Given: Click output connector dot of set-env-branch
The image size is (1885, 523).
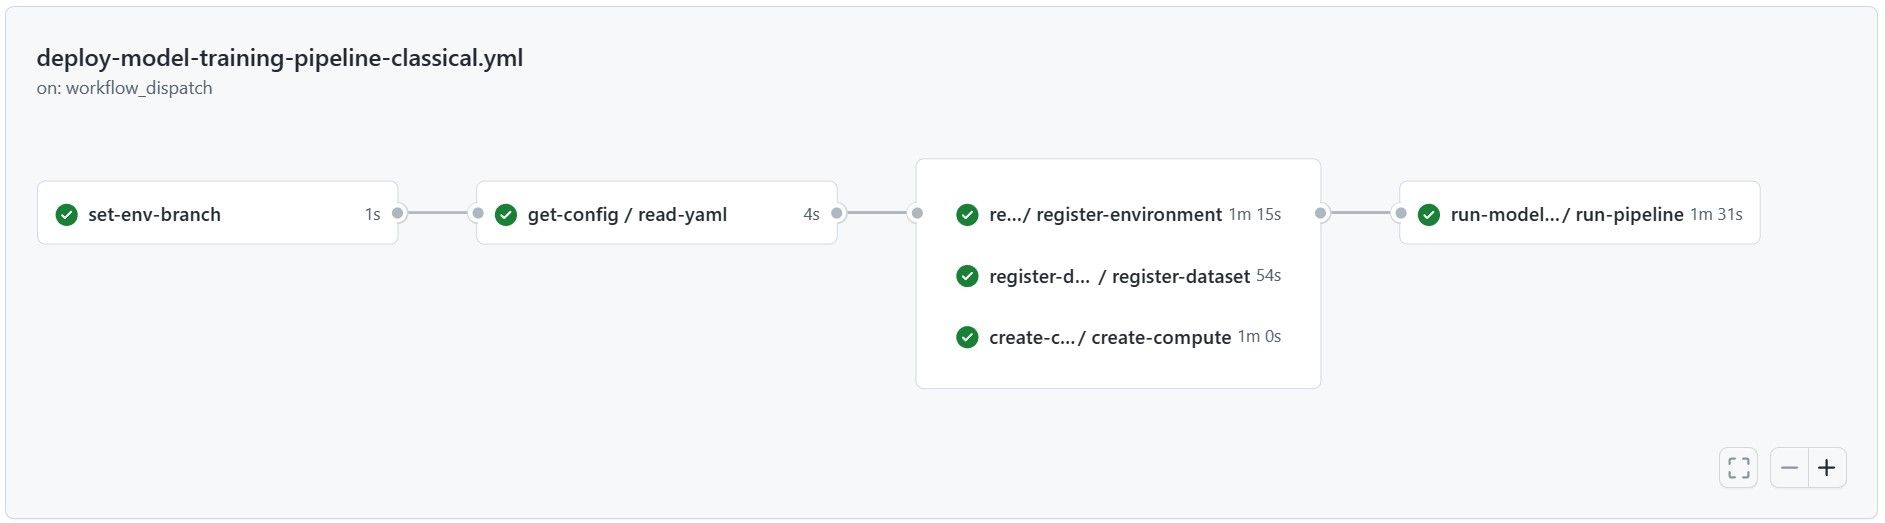Looking at the screenshot, I should pyautogui.click(x=398, y=213).
